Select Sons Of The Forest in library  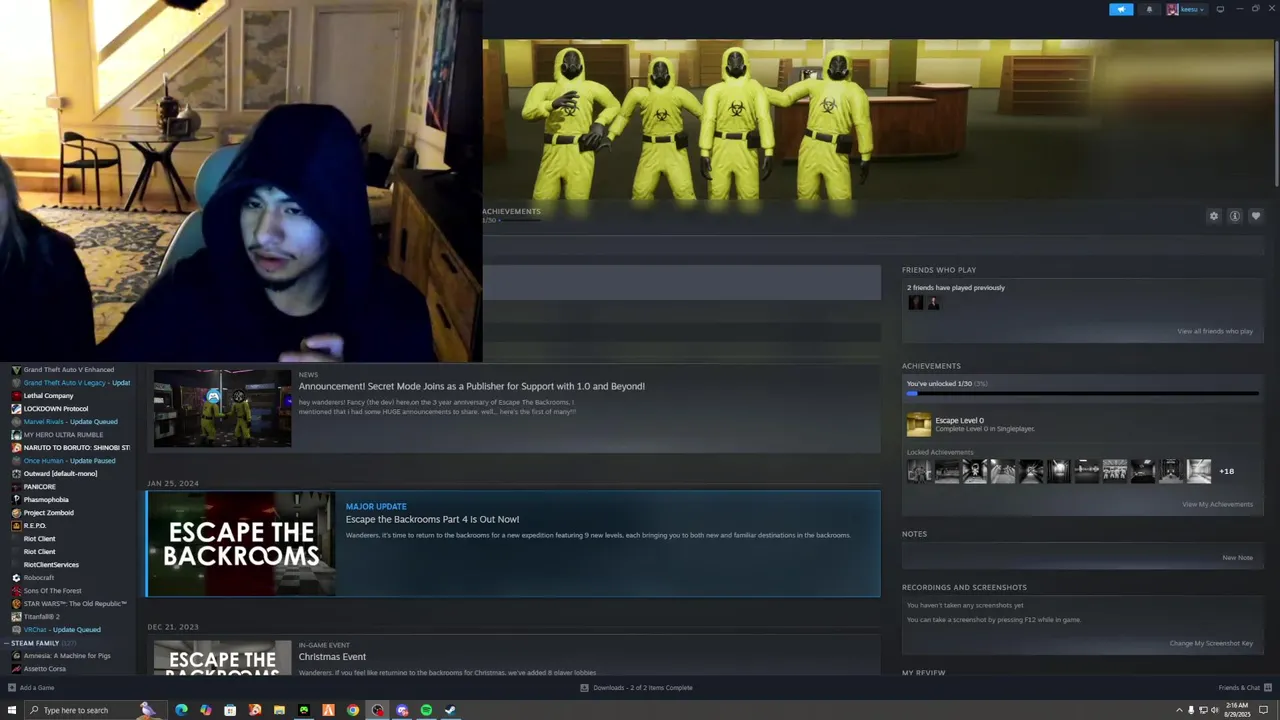[x=52, y=591]
